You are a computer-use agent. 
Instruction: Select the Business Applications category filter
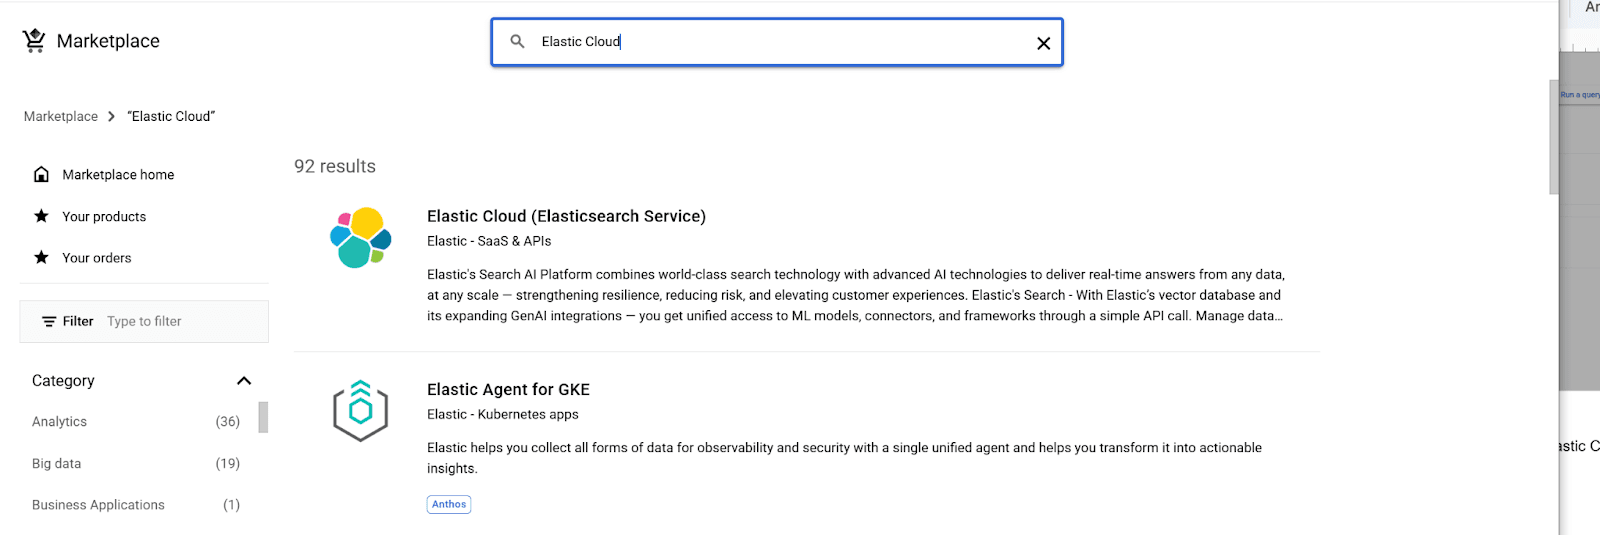click(98, 505)
